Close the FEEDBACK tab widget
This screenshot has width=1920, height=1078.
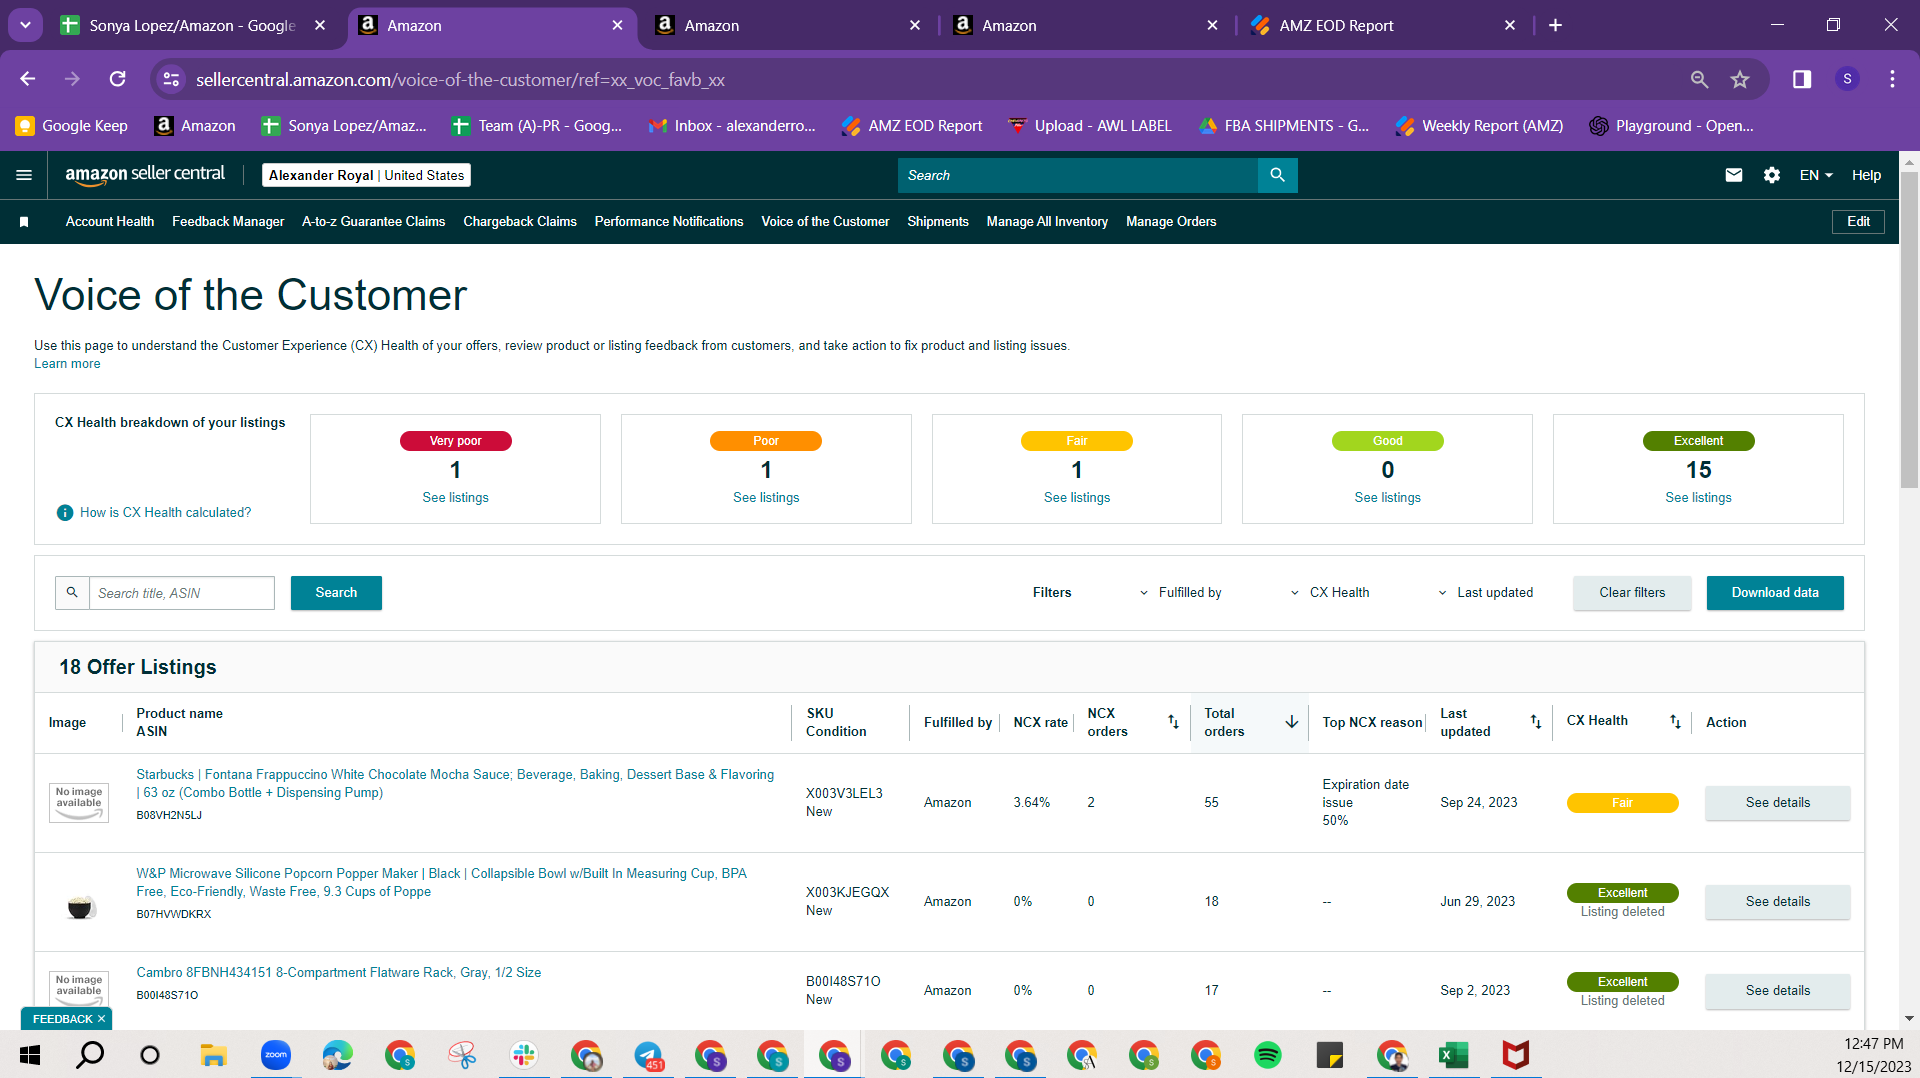click(101, 1019)
